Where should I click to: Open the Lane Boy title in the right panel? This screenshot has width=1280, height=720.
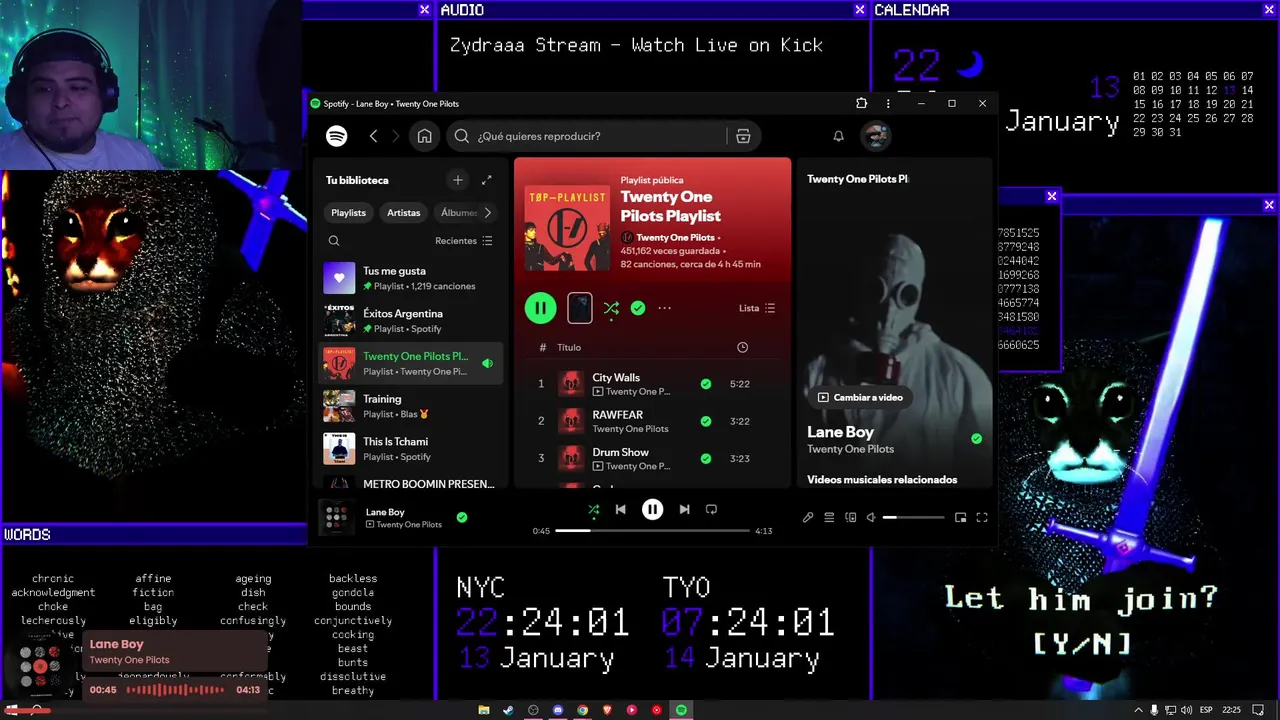841,432
